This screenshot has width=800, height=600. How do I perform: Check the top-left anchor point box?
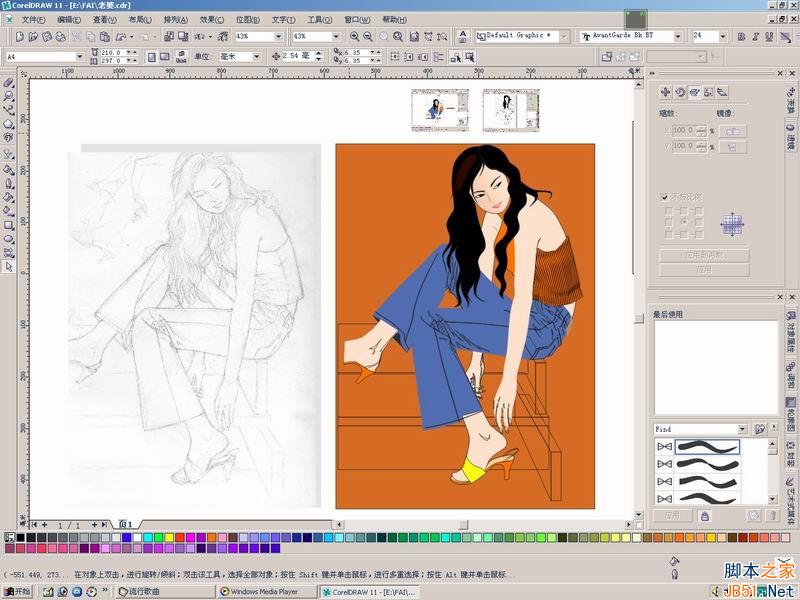[x=668, y=210]
